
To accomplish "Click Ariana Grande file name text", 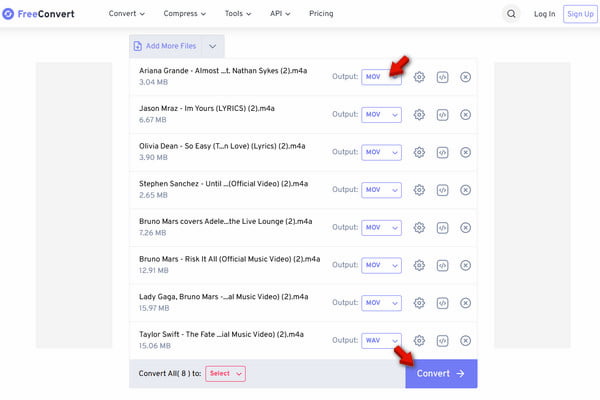I will pos(223,71).
